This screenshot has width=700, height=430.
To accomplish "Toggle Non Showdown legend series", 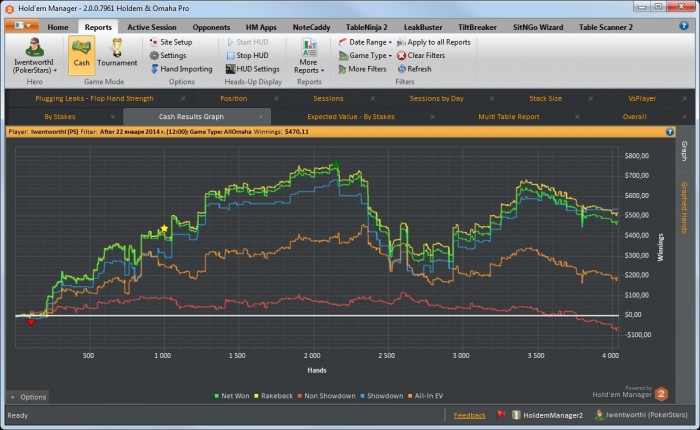I will pyautogui.click(x=326, y=396).
